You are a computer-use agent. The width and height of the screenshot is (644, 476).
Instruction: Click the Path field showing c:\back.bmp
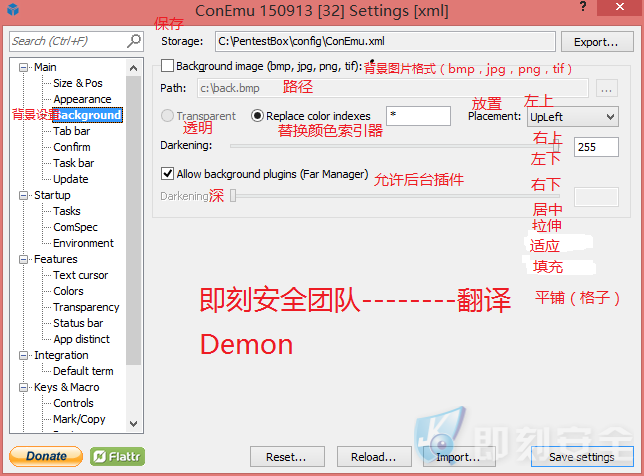393,88
